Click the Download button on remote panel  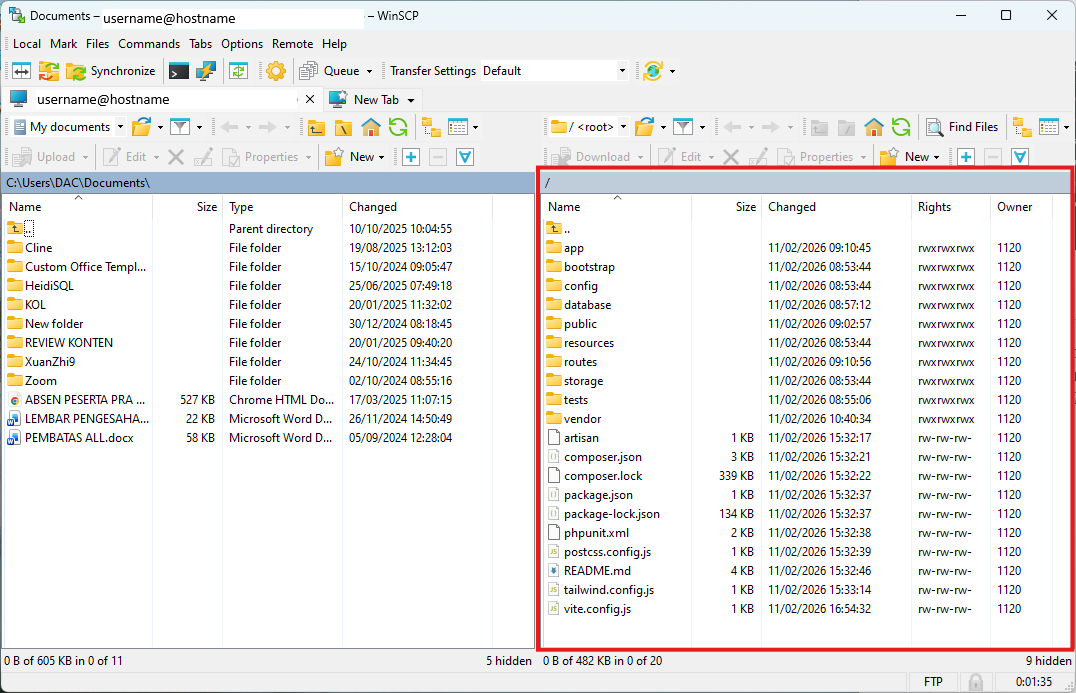[590, 157]
